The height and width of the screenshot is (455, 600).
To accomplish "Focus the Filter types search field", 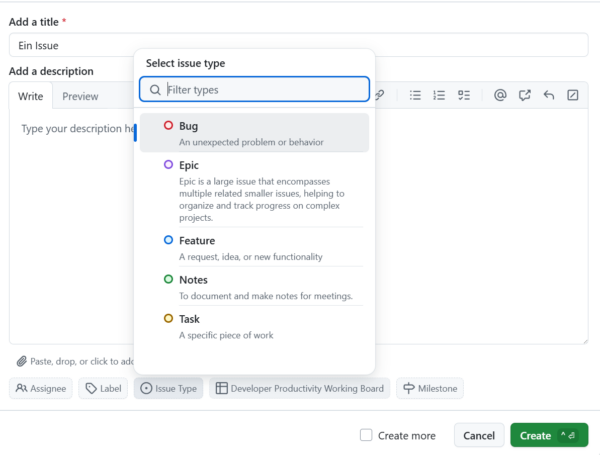I will [254, 90].
